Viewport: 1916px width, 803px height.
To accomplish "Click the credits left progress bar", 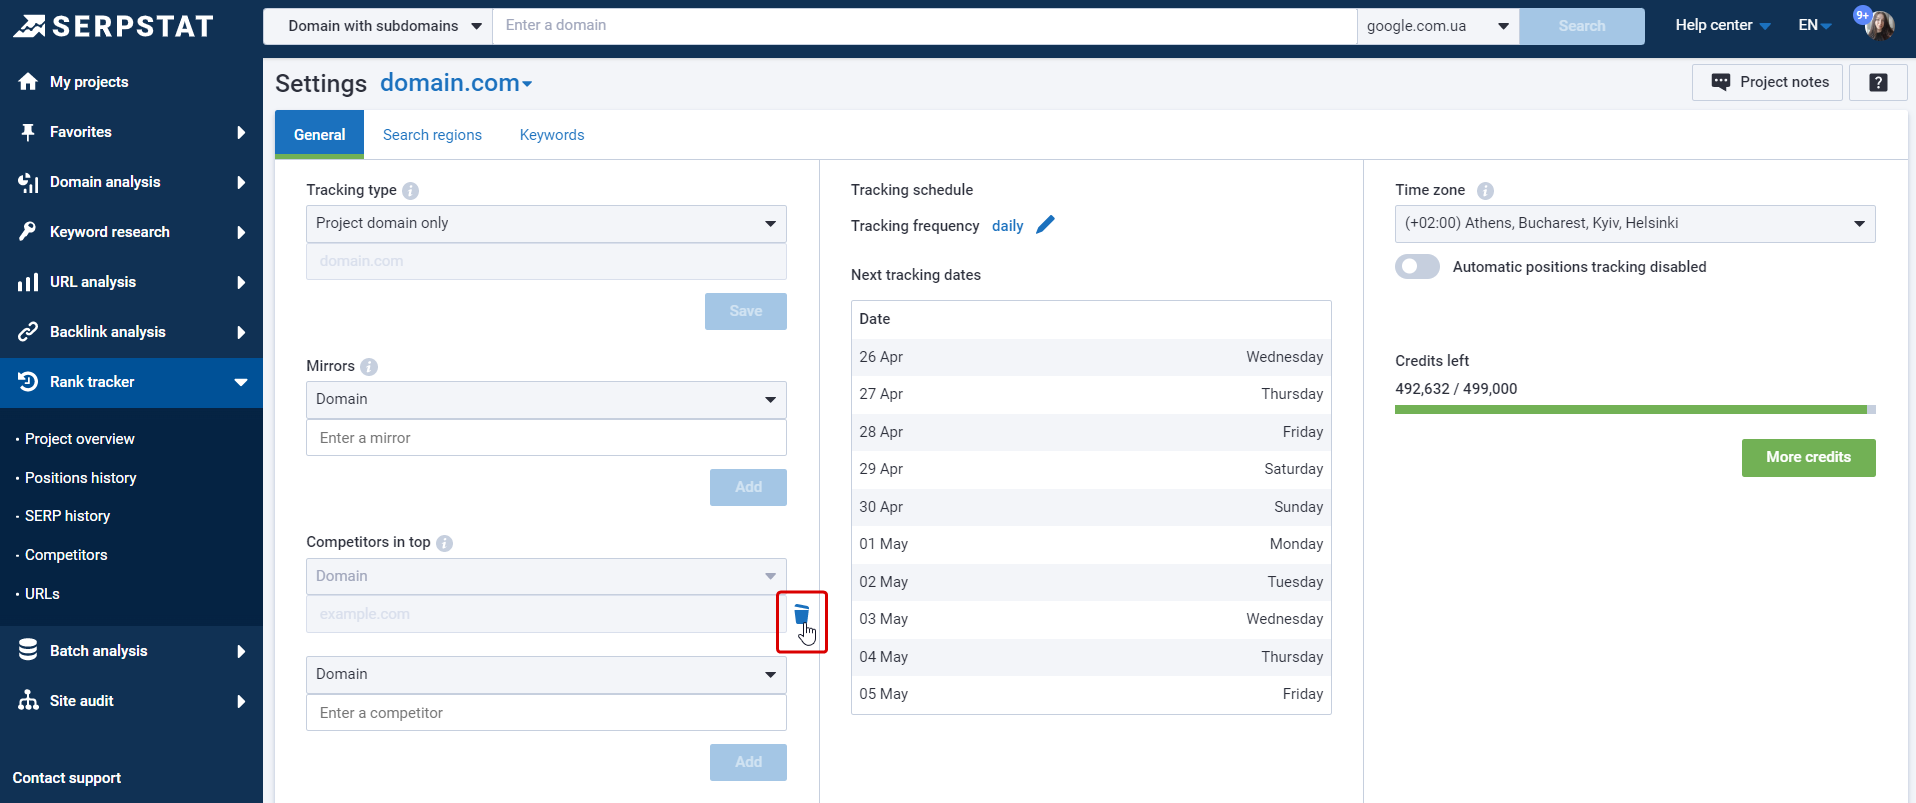I will 1634,410.
